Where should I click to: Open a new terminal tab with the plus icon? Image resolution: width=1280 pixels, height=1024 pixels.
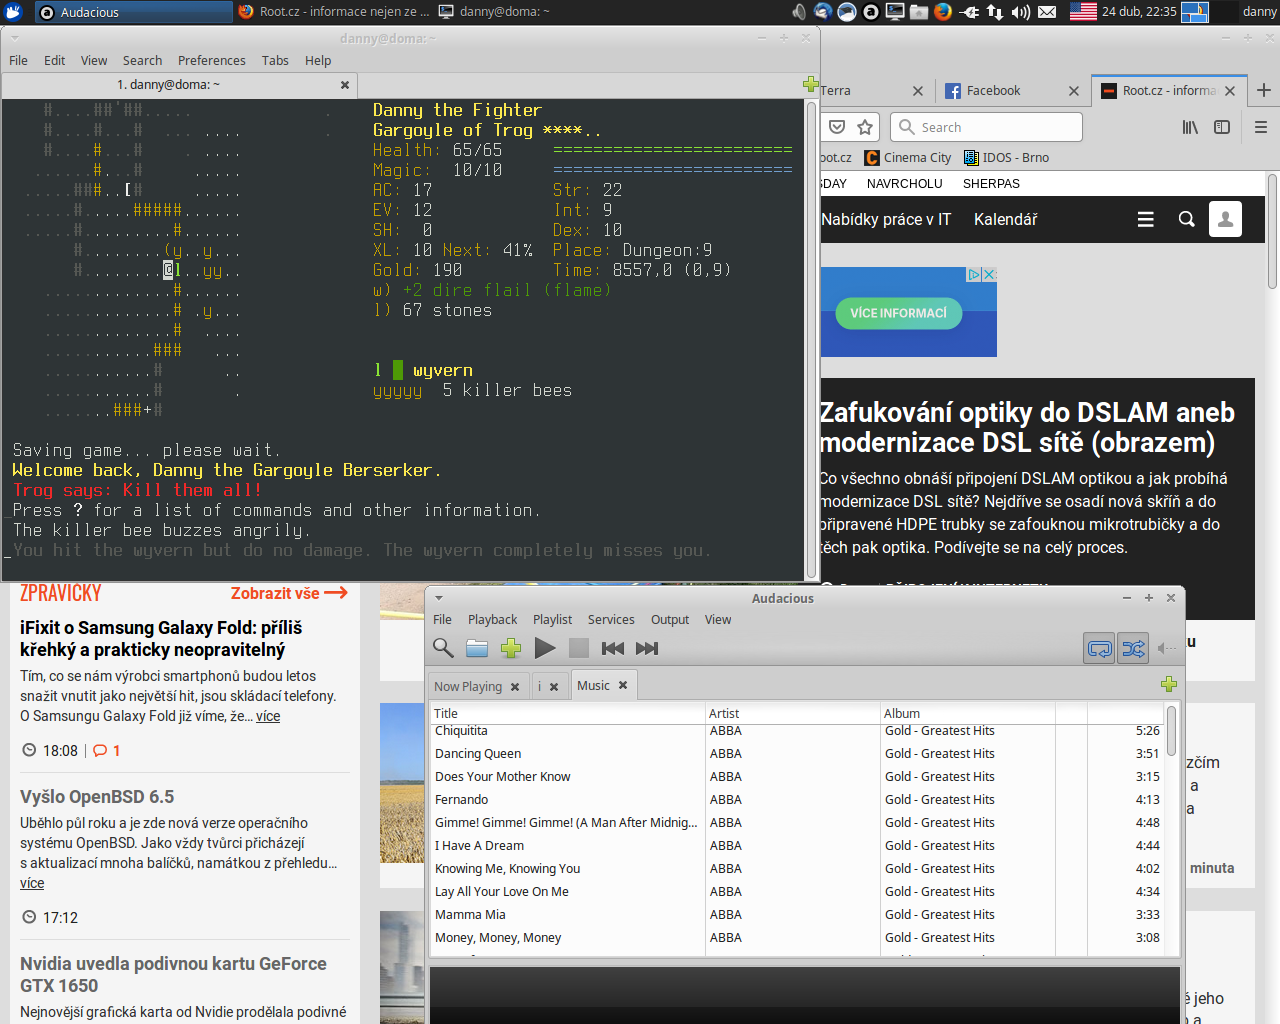pyautogui.click(x=812, y=85)
